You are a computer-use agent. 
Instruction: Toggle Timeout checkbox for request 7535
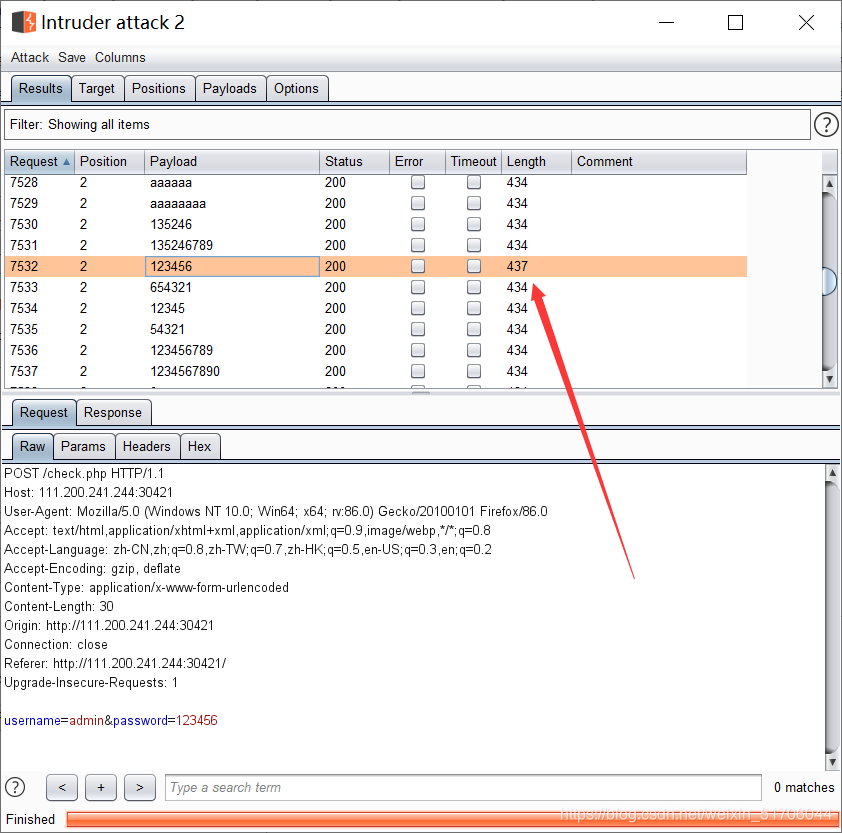[x=474, y=329]
